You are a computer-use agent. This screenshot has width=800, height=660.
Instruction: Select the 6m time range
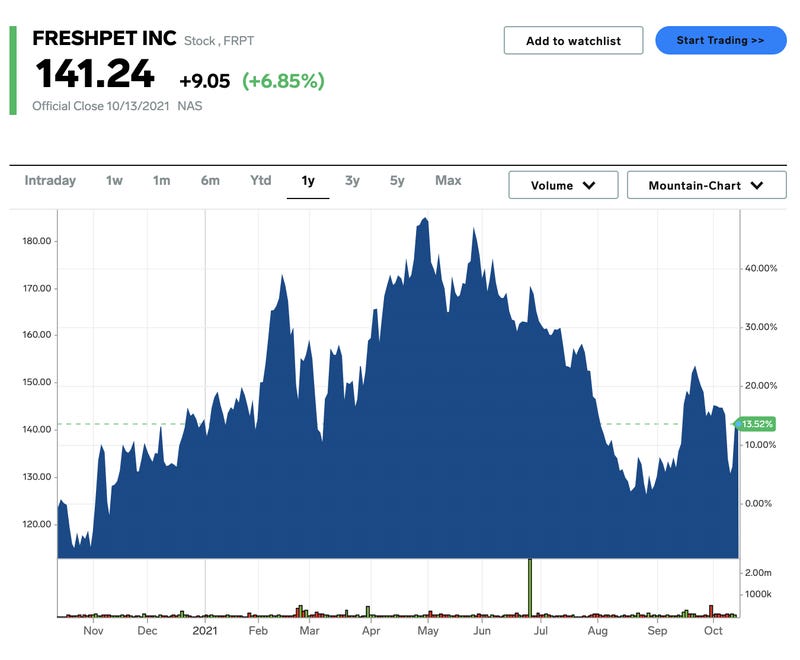pyautogui.click(x=210, y=181)
